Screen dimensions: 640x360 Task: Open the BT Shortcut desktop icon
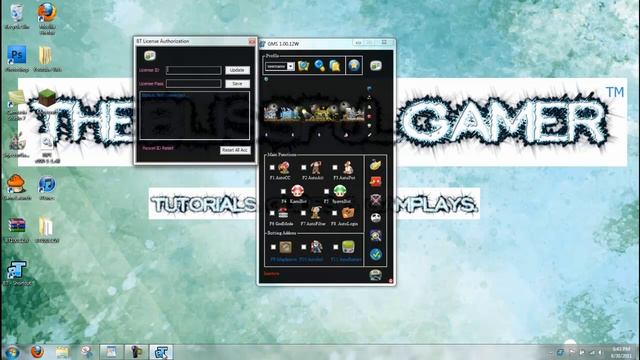16,273
